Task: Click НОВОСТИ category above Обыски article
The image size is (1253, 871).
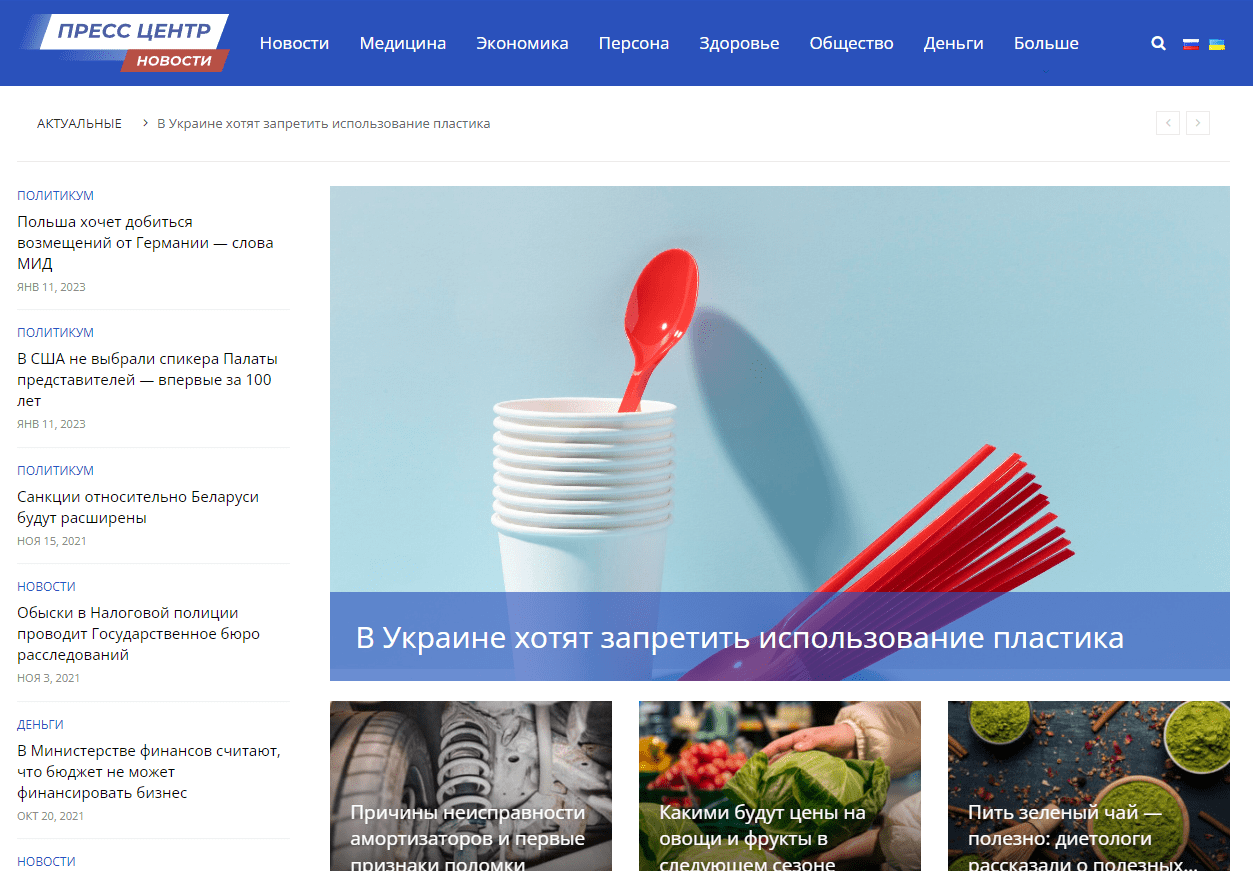Action: tap(46, 587)
